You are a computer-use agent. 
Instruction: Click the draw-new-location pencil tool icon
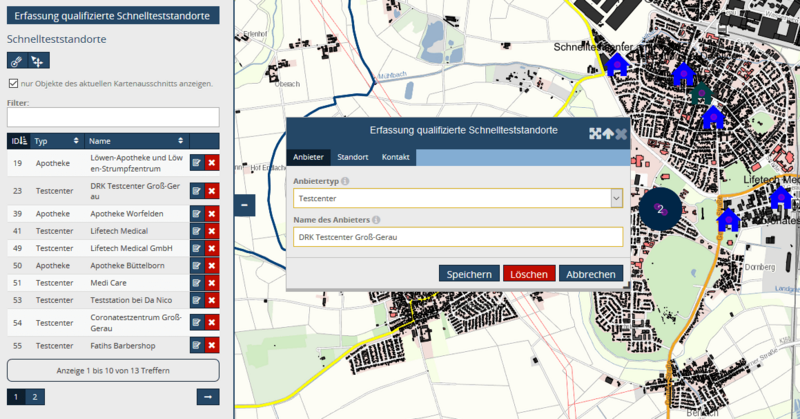[x=17, y=62]
